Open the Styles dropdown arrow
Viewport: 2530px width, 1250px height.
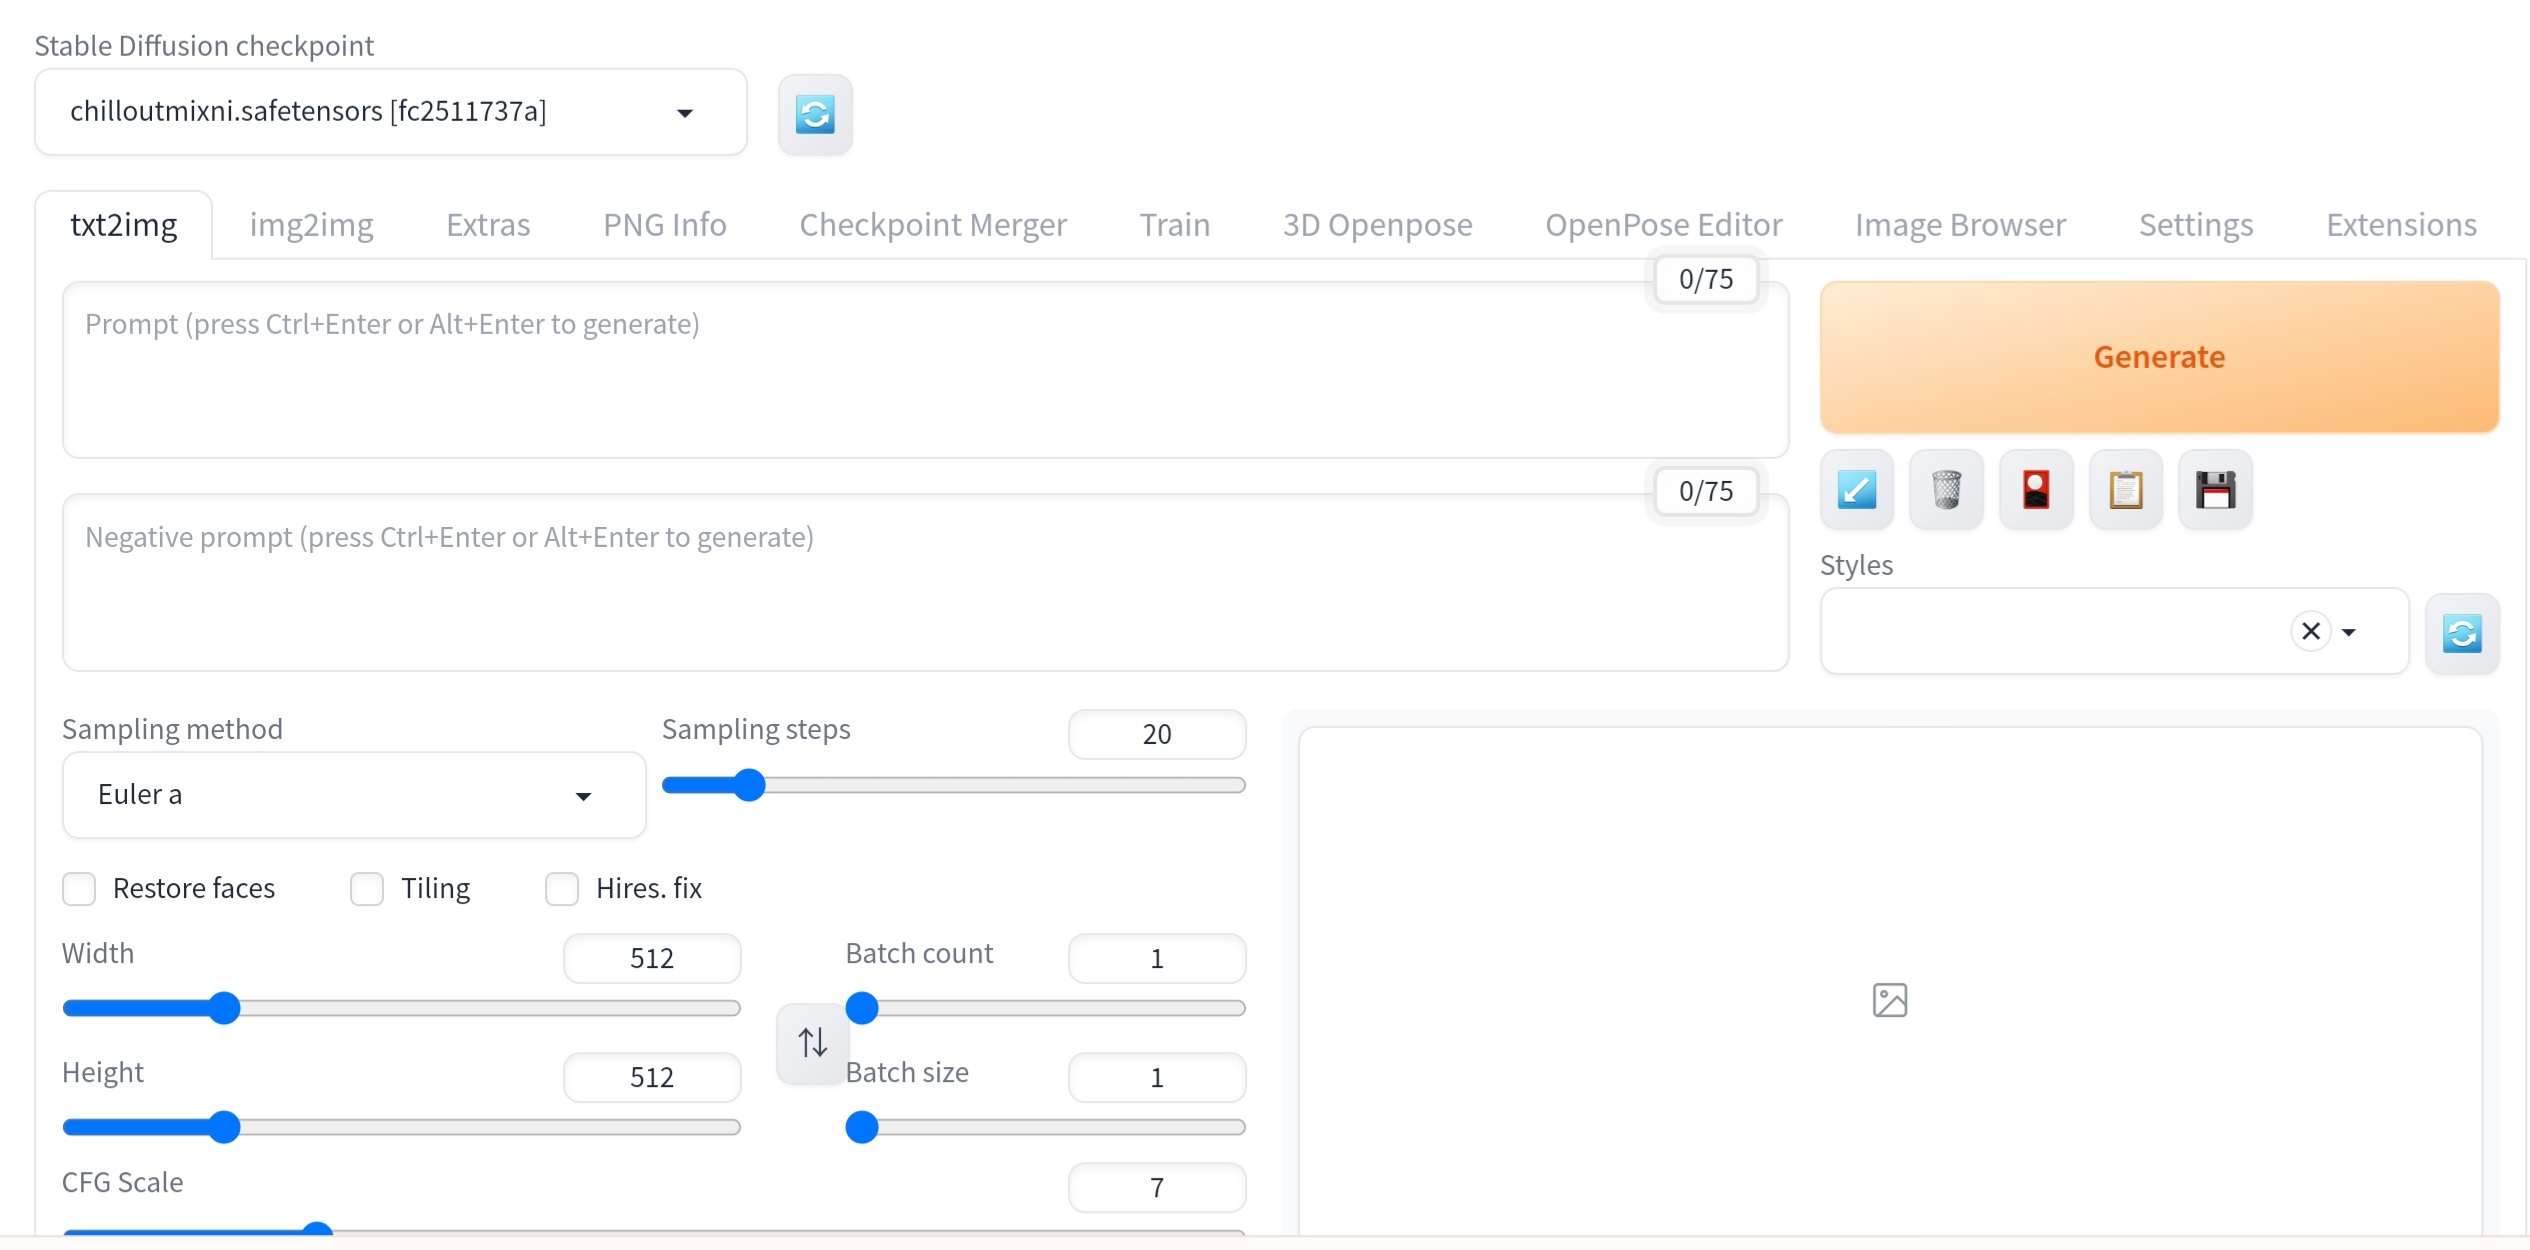[2349, 632]
